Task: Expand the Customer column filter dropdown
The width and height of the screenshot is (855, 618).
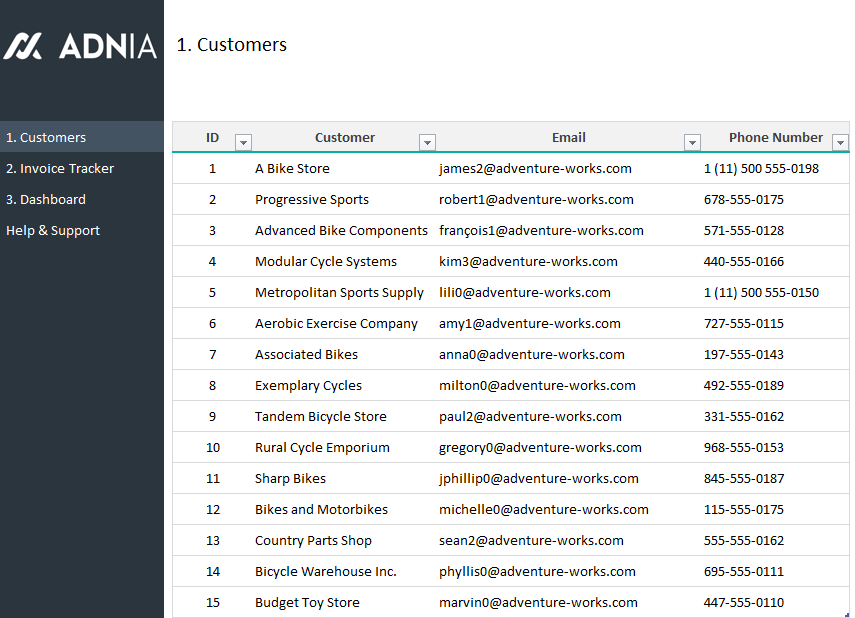Action: pos(427,143)
